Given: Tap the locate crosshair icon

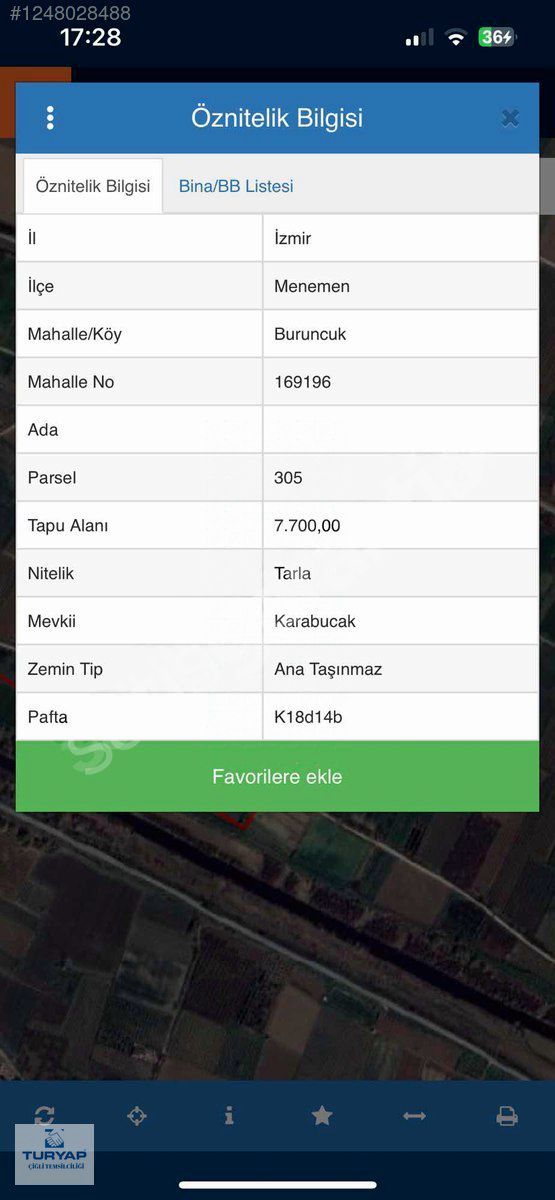Looking at the screenshot, I should point(137,1116).
